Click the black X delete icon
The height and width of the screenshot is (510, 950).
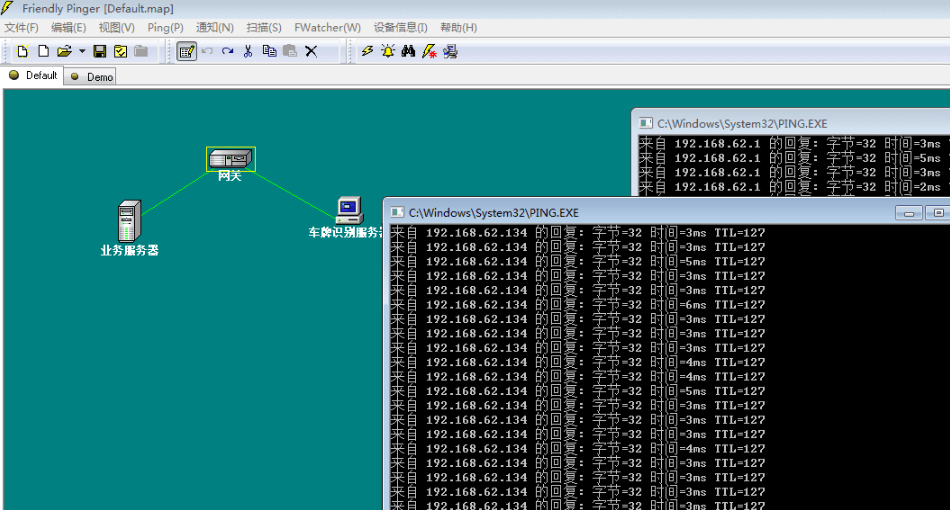point(311,51)
